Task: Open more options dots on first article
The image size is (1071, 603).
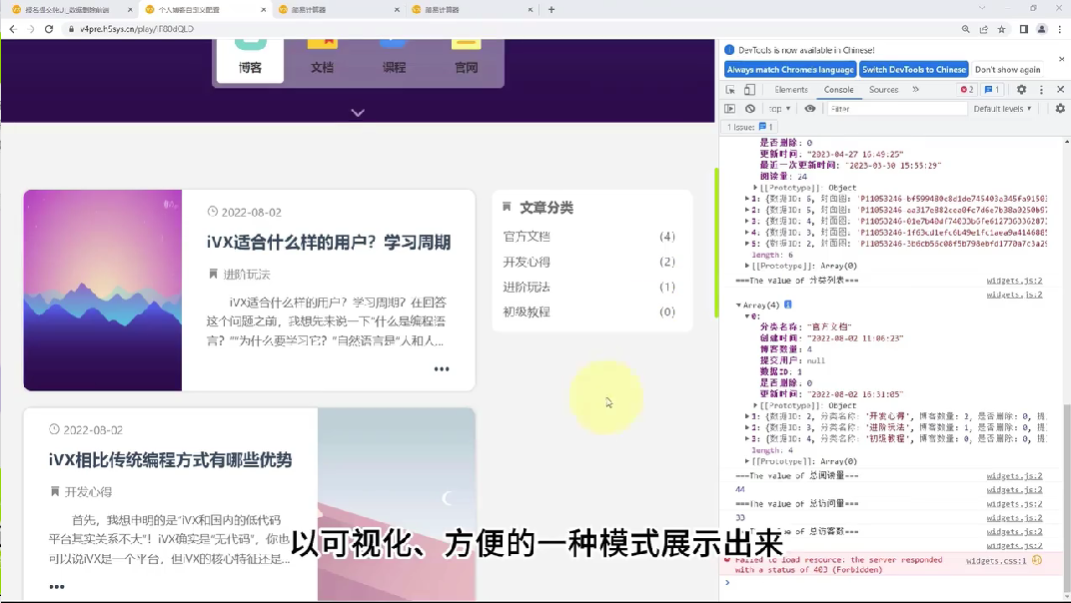Action: (x=442, y=369)
